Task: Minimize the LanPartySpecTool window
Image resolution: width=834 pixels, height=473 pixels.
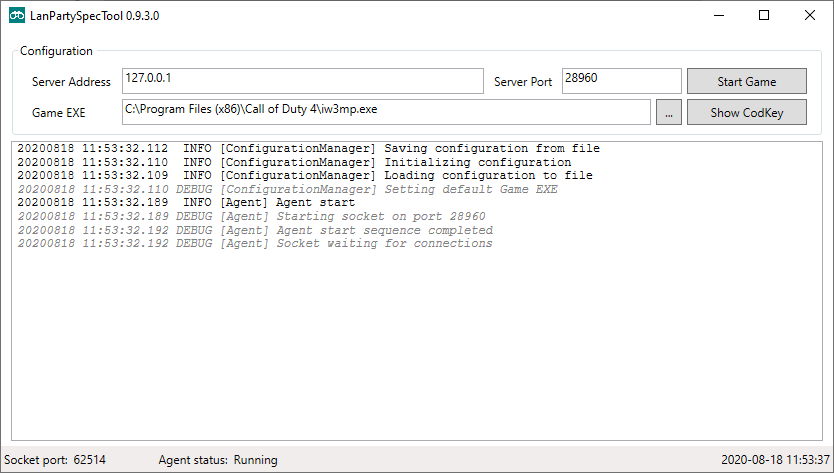Action: 717,16
